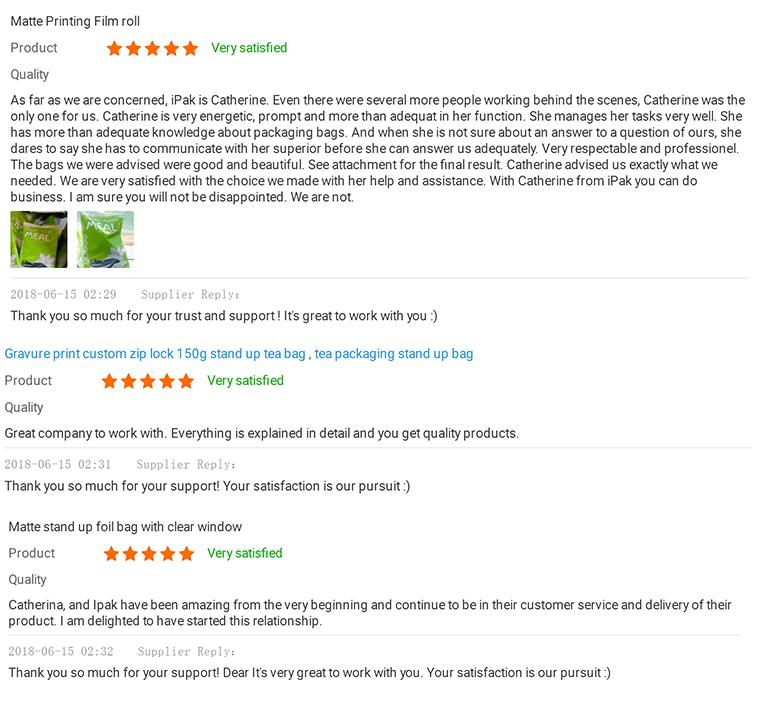
Task: Click Matte stand up foil bag title
Action: [125, 527]
